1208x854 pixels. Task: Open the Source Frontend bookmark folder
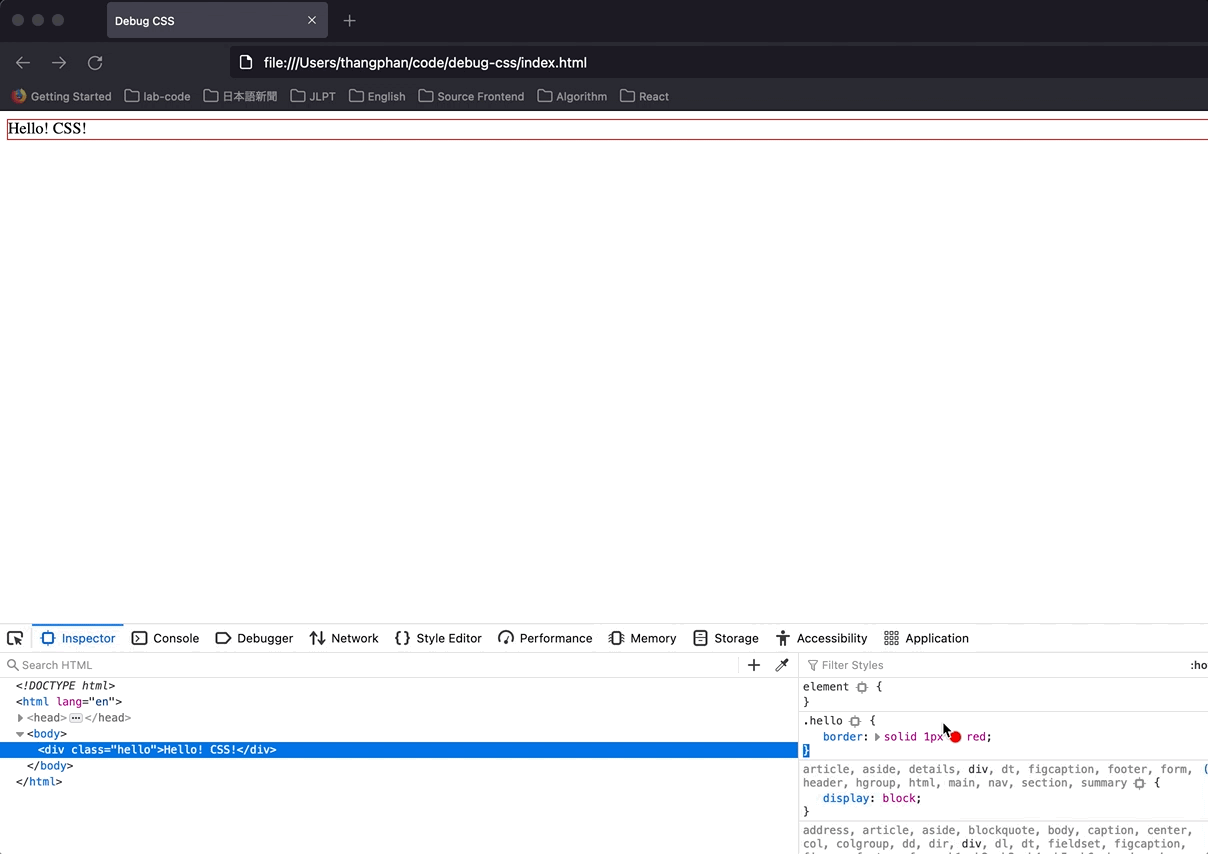coord(471,96)
